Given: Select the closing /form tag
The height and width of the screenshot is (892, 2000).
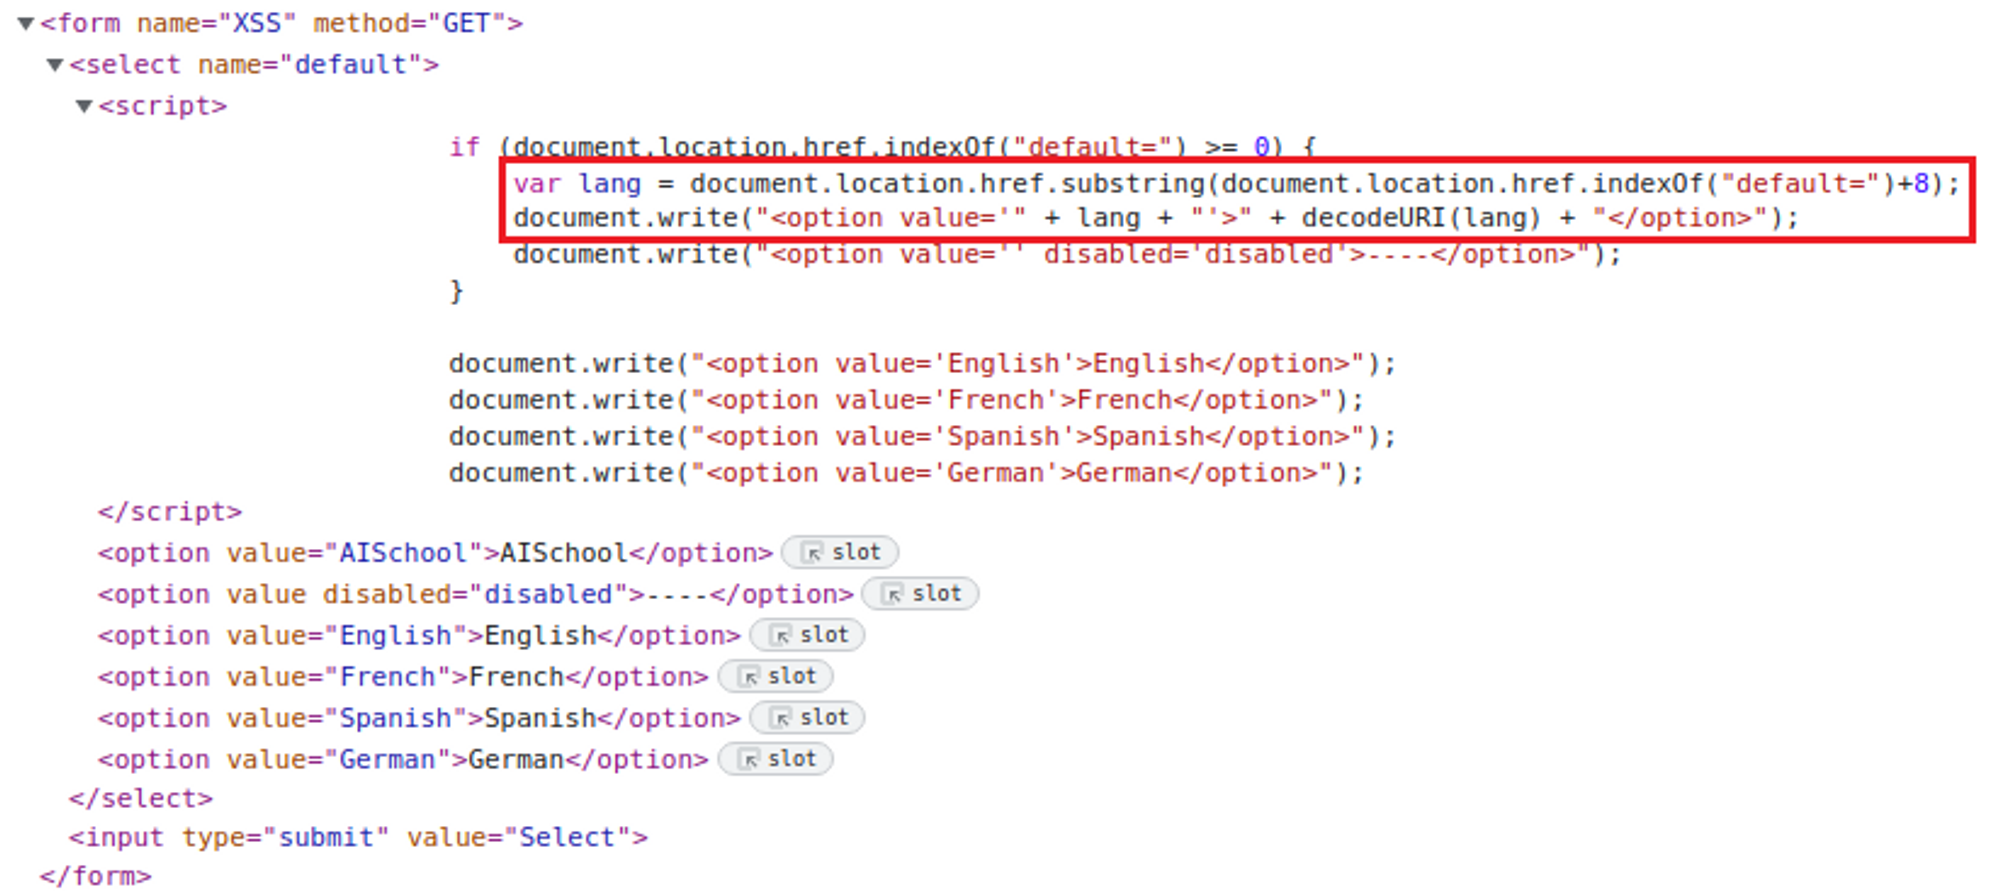Looking at the screenshot, I should pos(96,876).
